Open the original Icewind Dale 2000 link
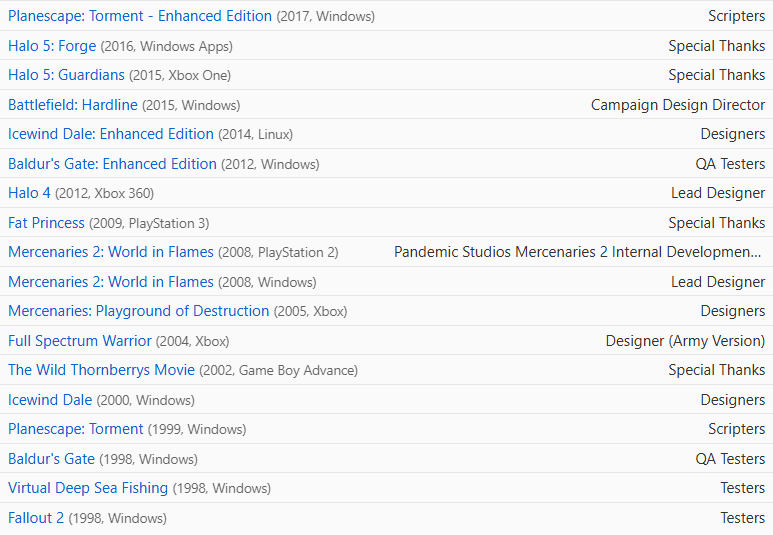 (x=50, y=399)
